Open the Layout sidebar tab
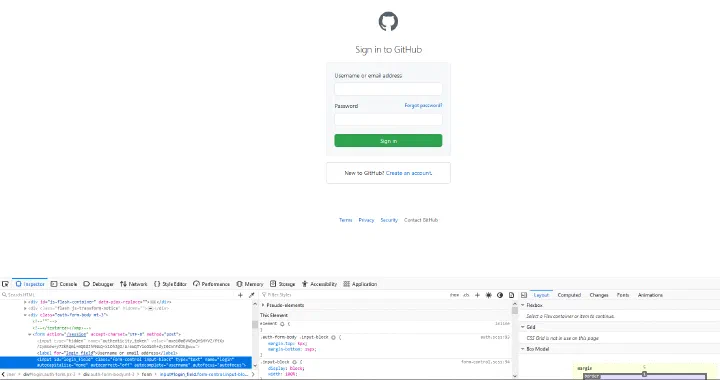Screen dimensions: 720x380 pos(541,295)
